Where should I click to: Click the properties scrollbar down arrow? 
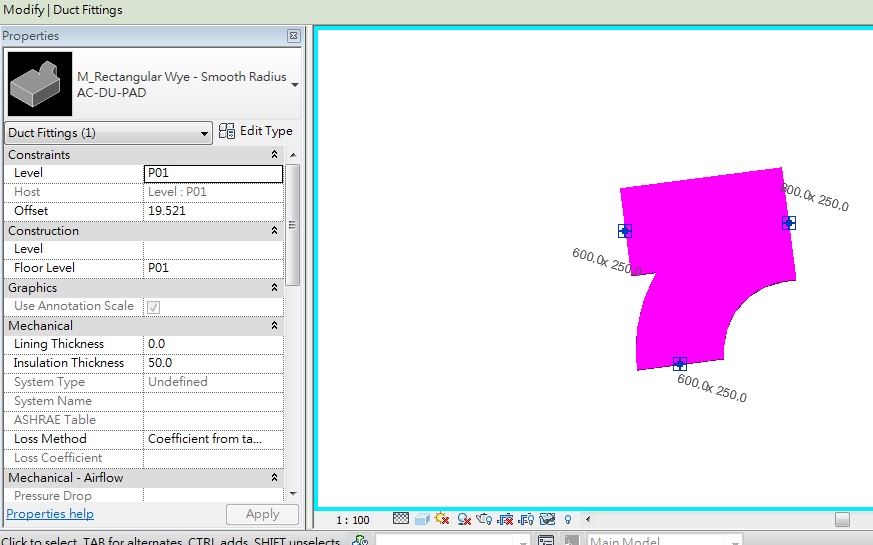293,493
